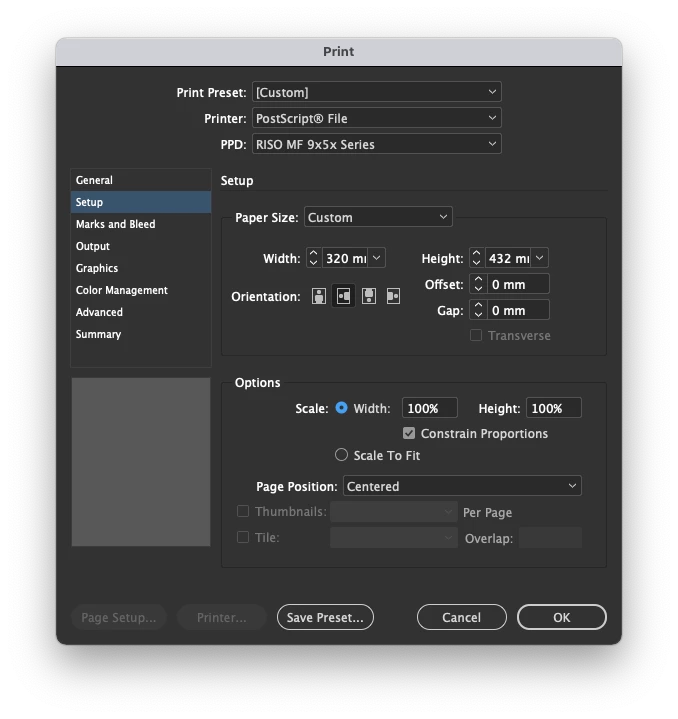The image size is (678, 719).
Task: Open the Print Preset dropdown
Action: (376, 92)
